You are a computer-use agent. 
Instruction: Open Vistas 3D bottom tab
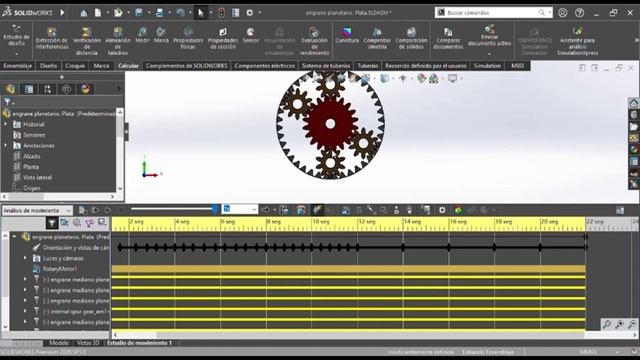tap(88, 343)
